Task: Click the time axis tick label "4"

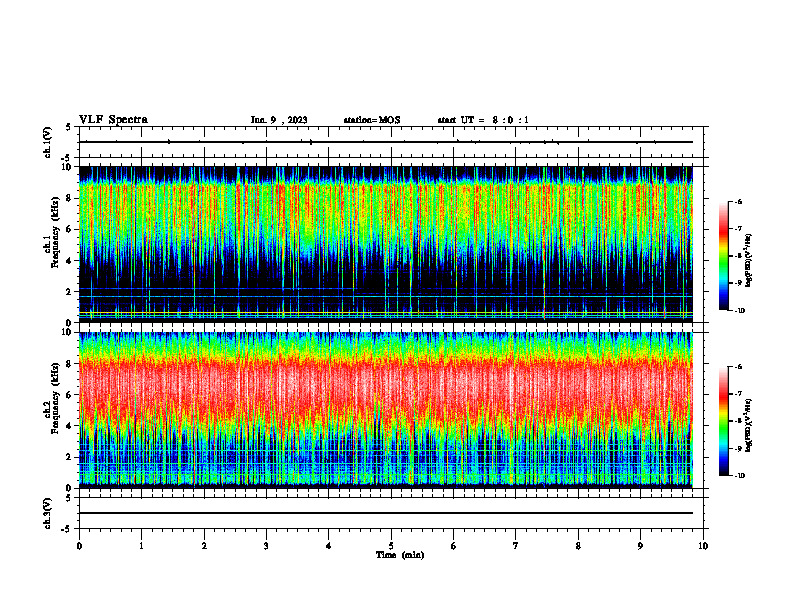Action: [x=329, y=546]
